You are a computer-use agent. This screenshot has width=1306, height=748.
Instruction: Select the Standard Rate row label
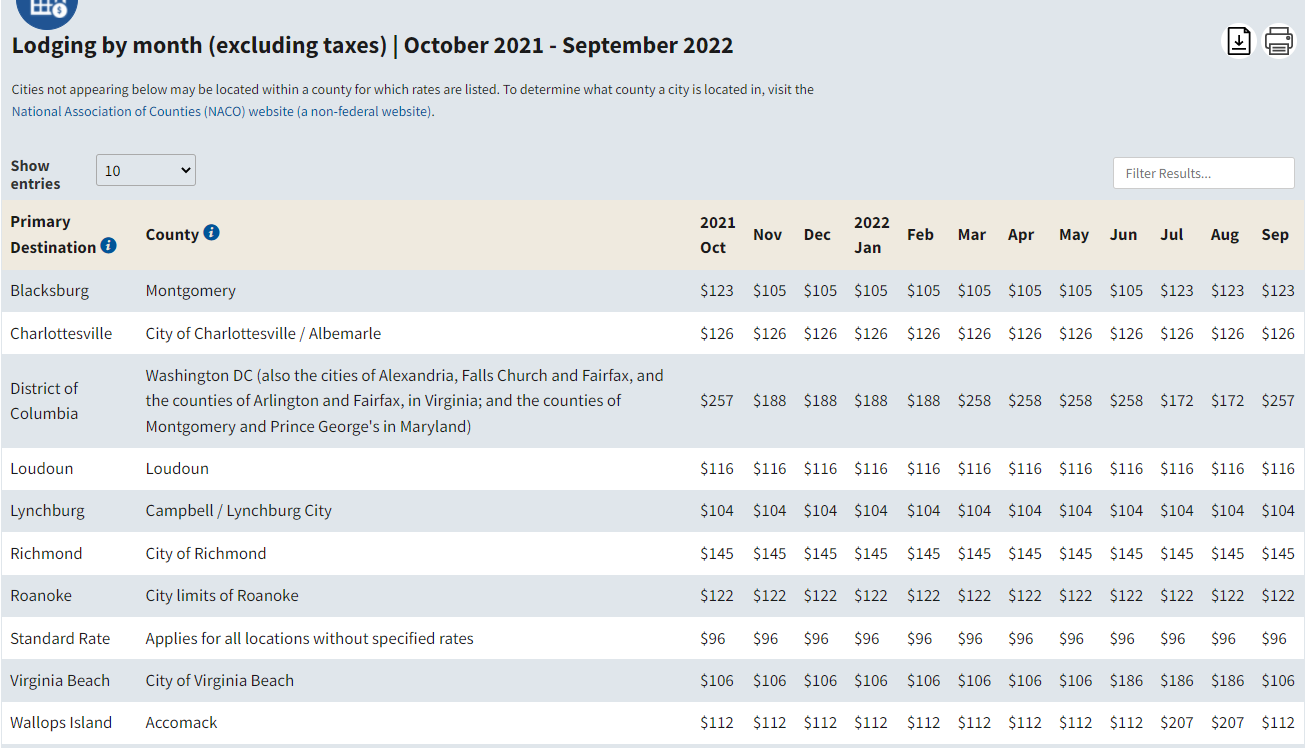click(x=60, y=638)
